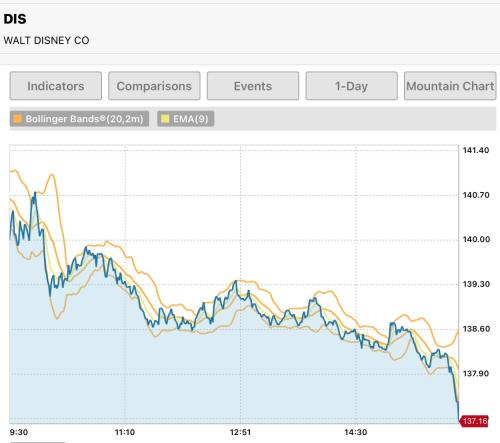Click the DIS ticker symbol heading
500x443 pixels.
[x=15, y=19]
